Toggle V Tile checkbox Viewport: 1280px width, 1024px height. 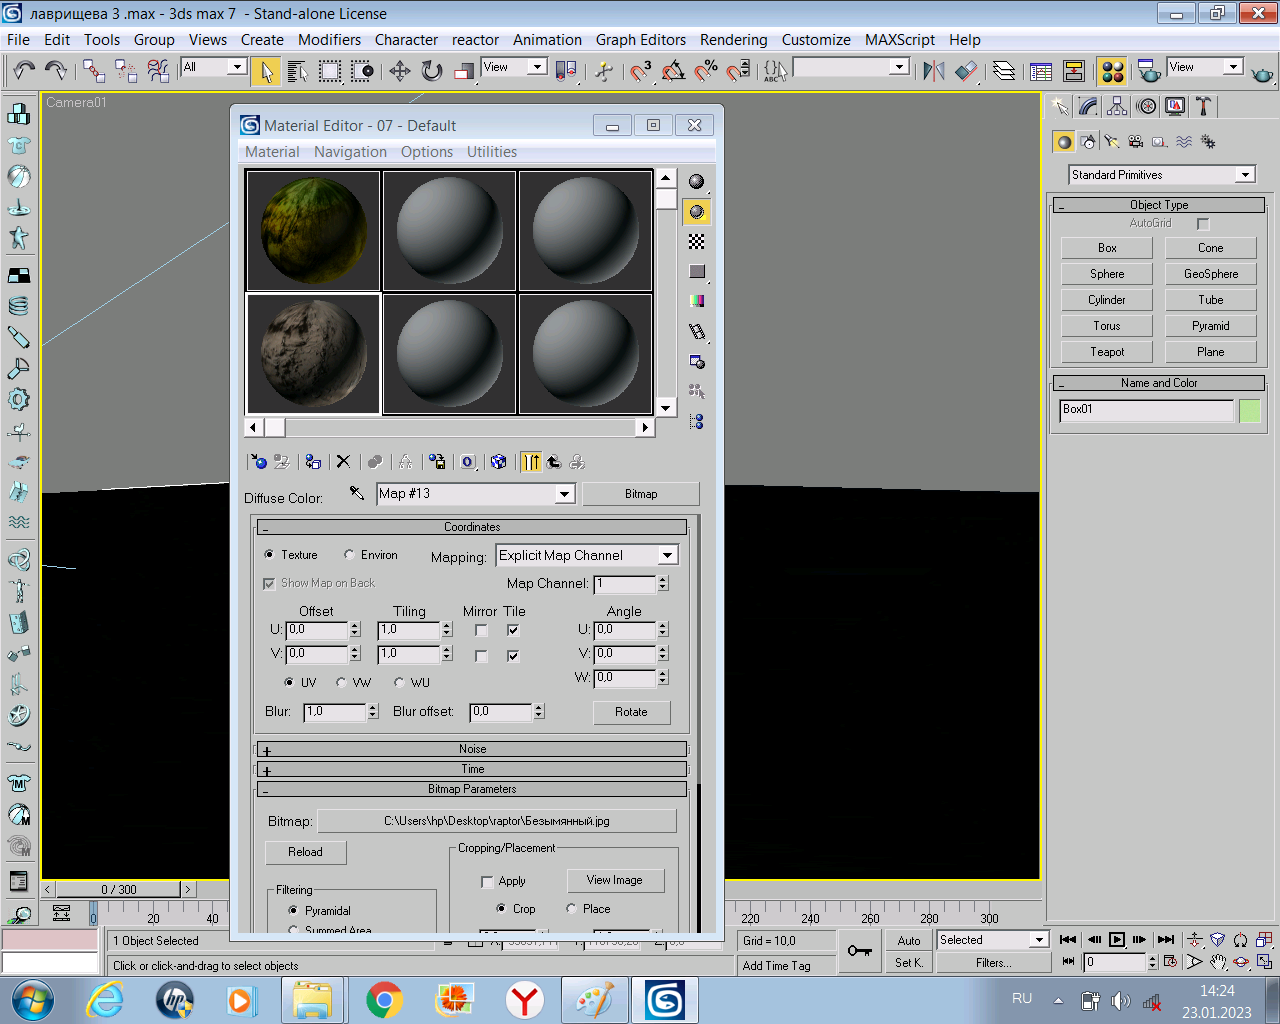coord(513,656)
